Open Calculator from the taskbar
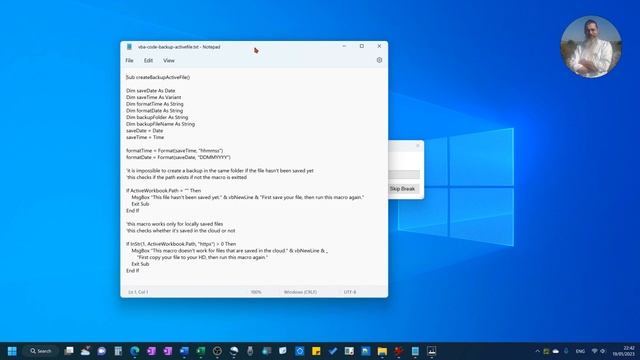This screenshot has width=640, height=360. coord(118,351)
